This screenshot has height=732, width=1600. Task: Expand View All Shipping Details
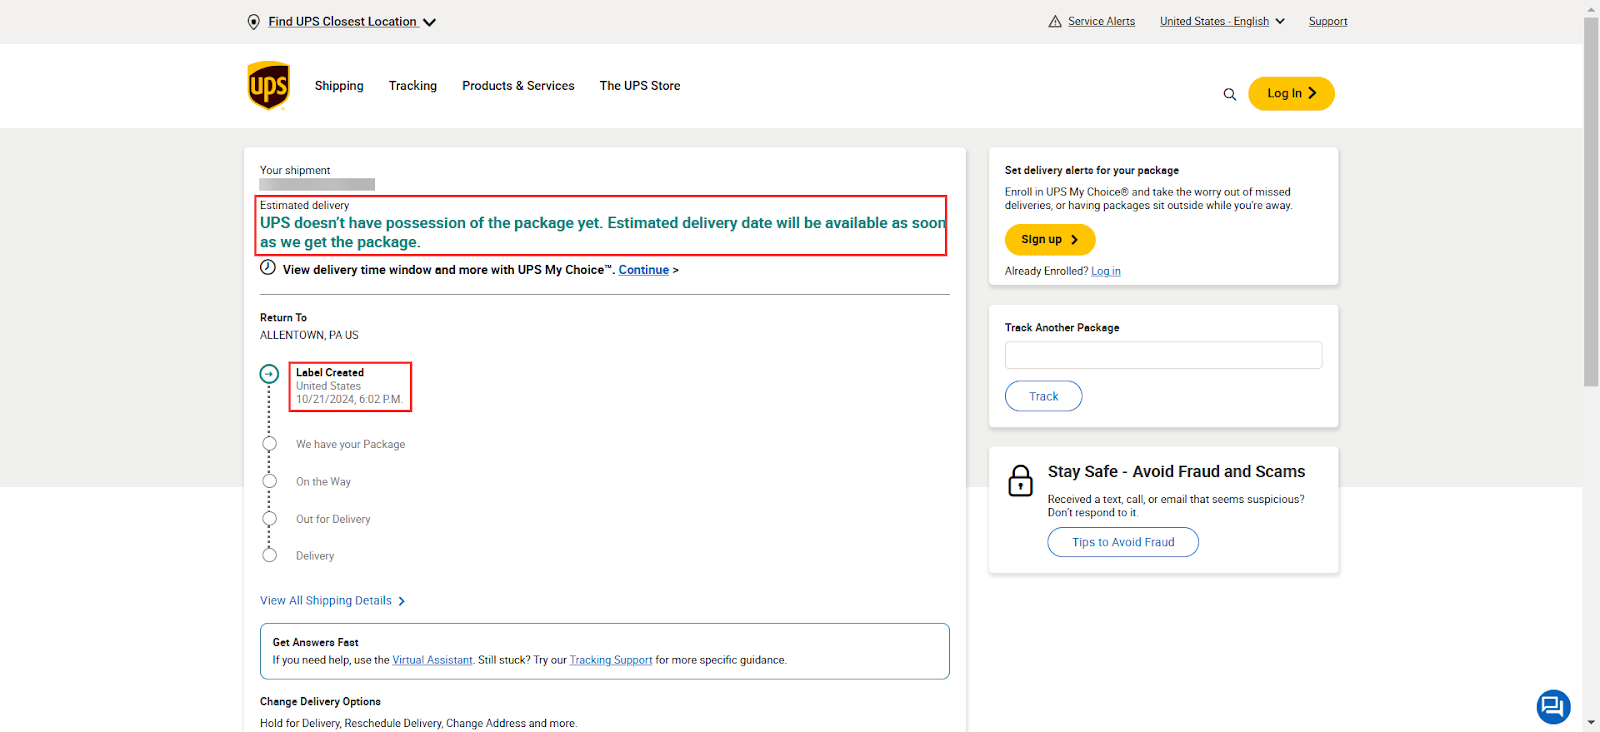point(332,601)
